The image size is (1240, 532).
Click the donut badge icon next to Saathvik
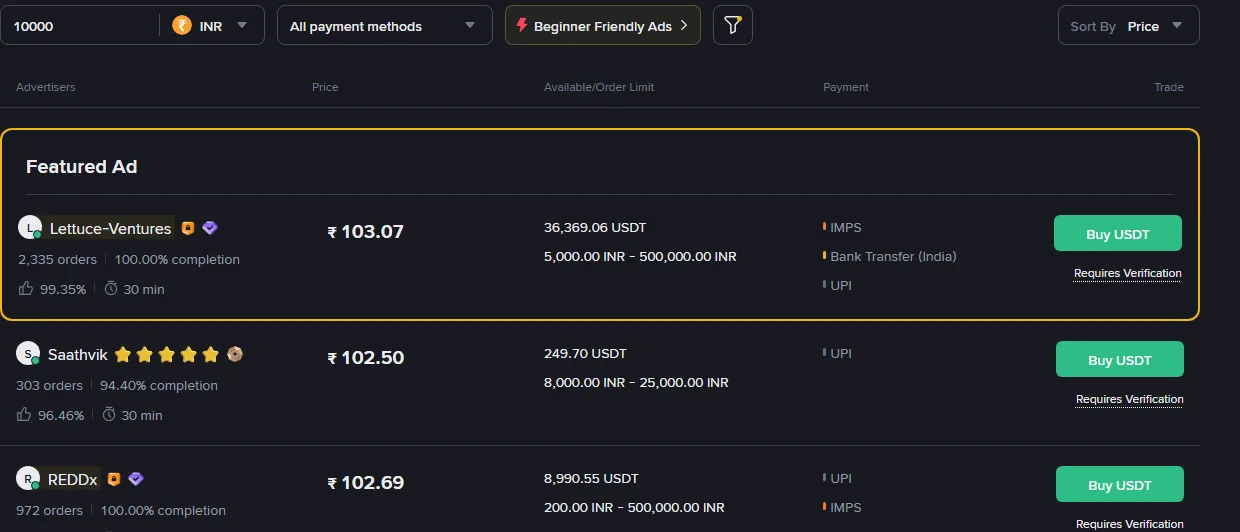(x=235, y=354)
